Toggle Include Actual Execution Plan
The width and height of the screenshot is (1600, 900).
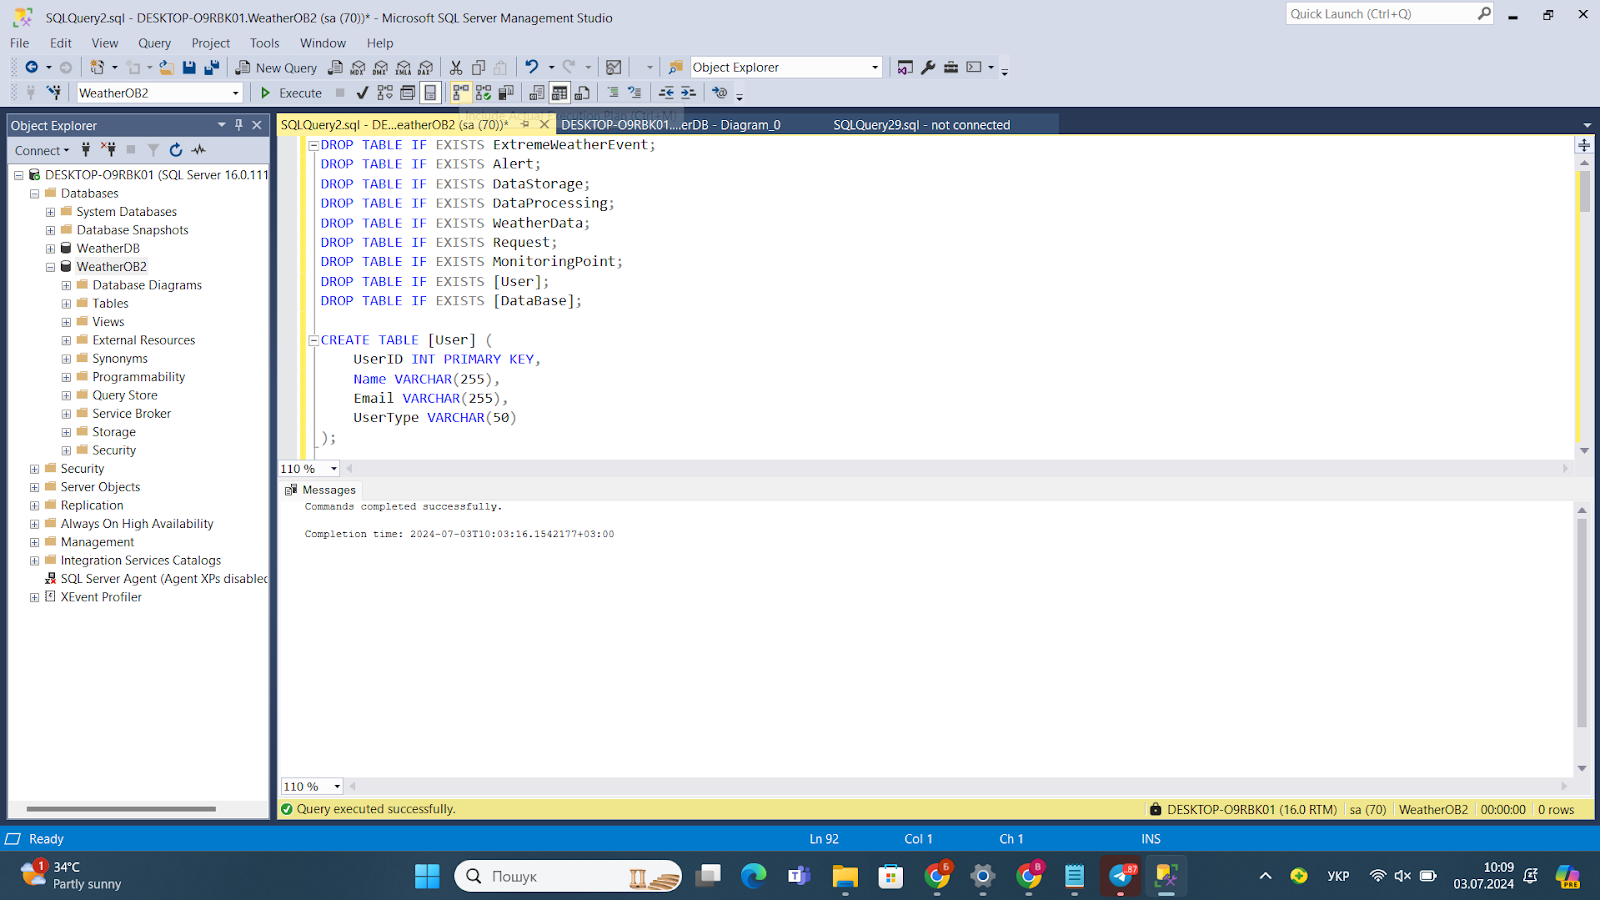(x=461, y=93)
